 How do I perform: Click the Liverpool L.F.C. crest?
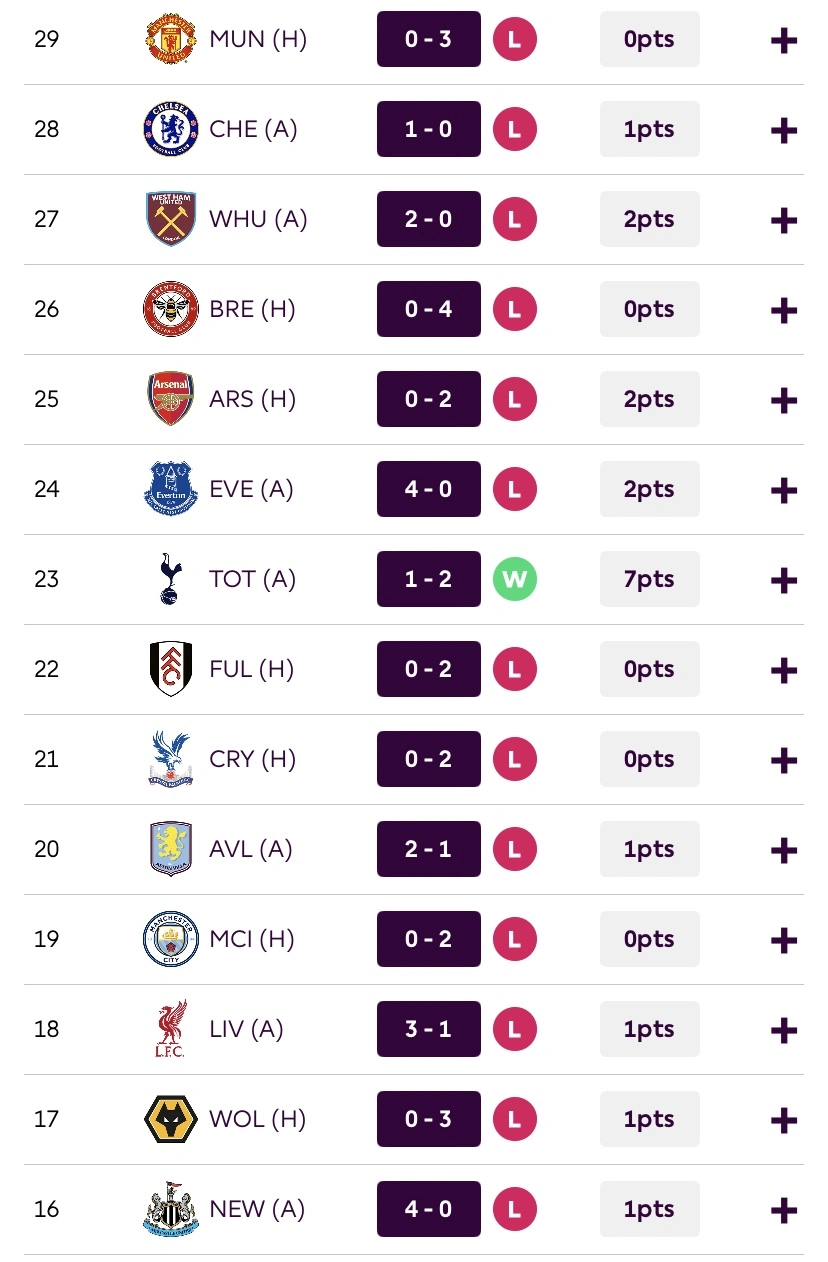coord(171,1029)
